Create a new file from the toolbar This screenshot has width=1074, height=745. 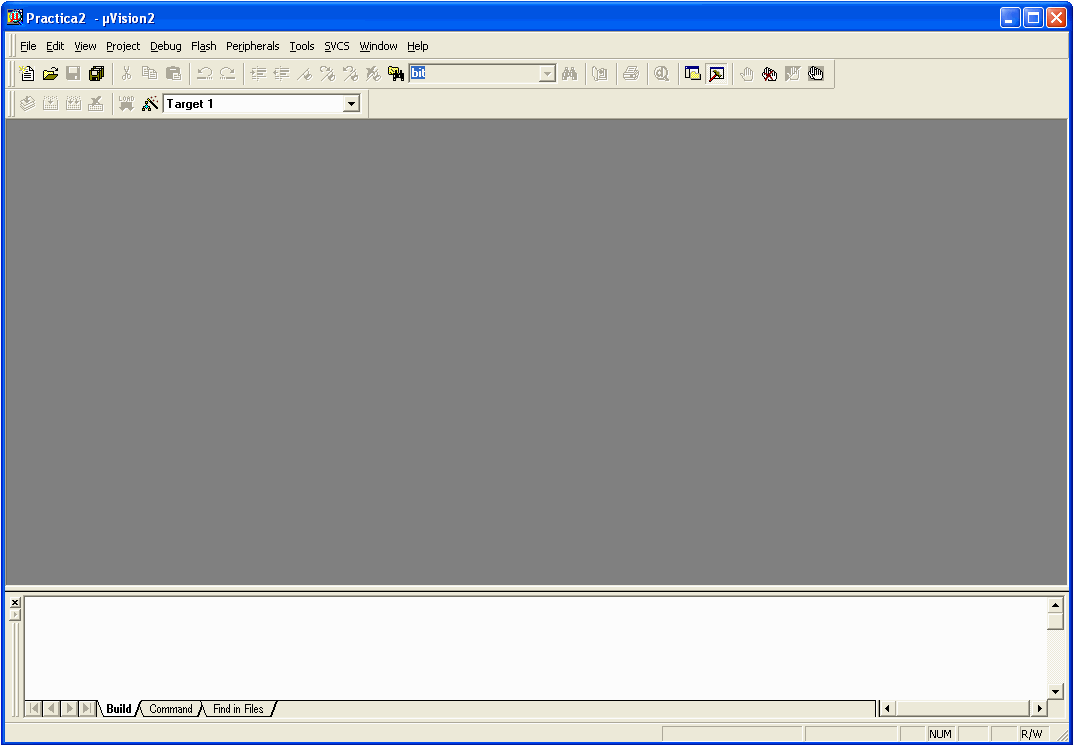pyautogui.click(x=27, y=73)
